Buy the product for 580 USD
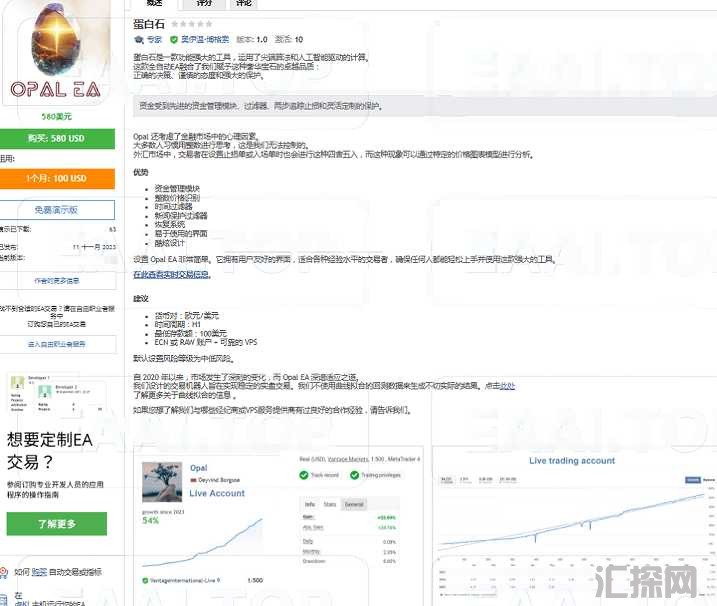The height and width of the screenshot is (606, 717). 57,139
